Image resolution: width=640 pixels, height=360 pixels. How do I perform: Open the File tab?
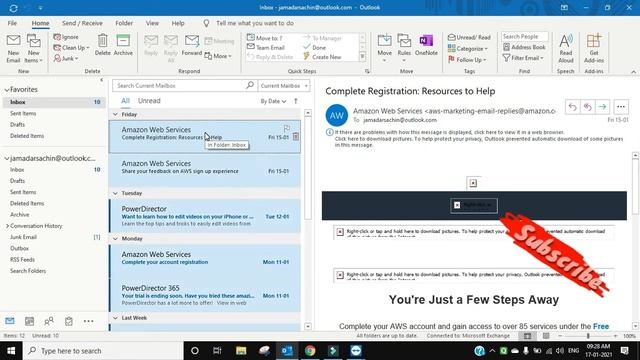coord(12,23)
